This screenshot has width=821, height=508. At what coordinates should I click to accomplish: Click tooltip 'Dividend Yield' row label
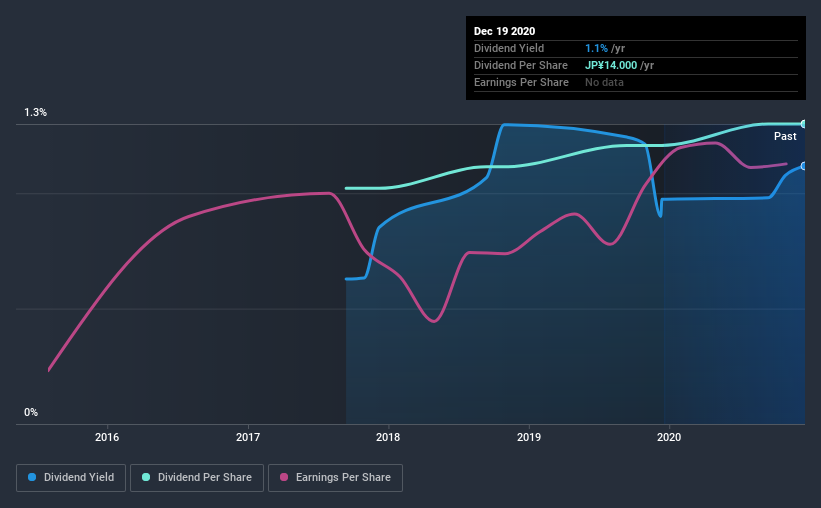(x=509, y=48)
